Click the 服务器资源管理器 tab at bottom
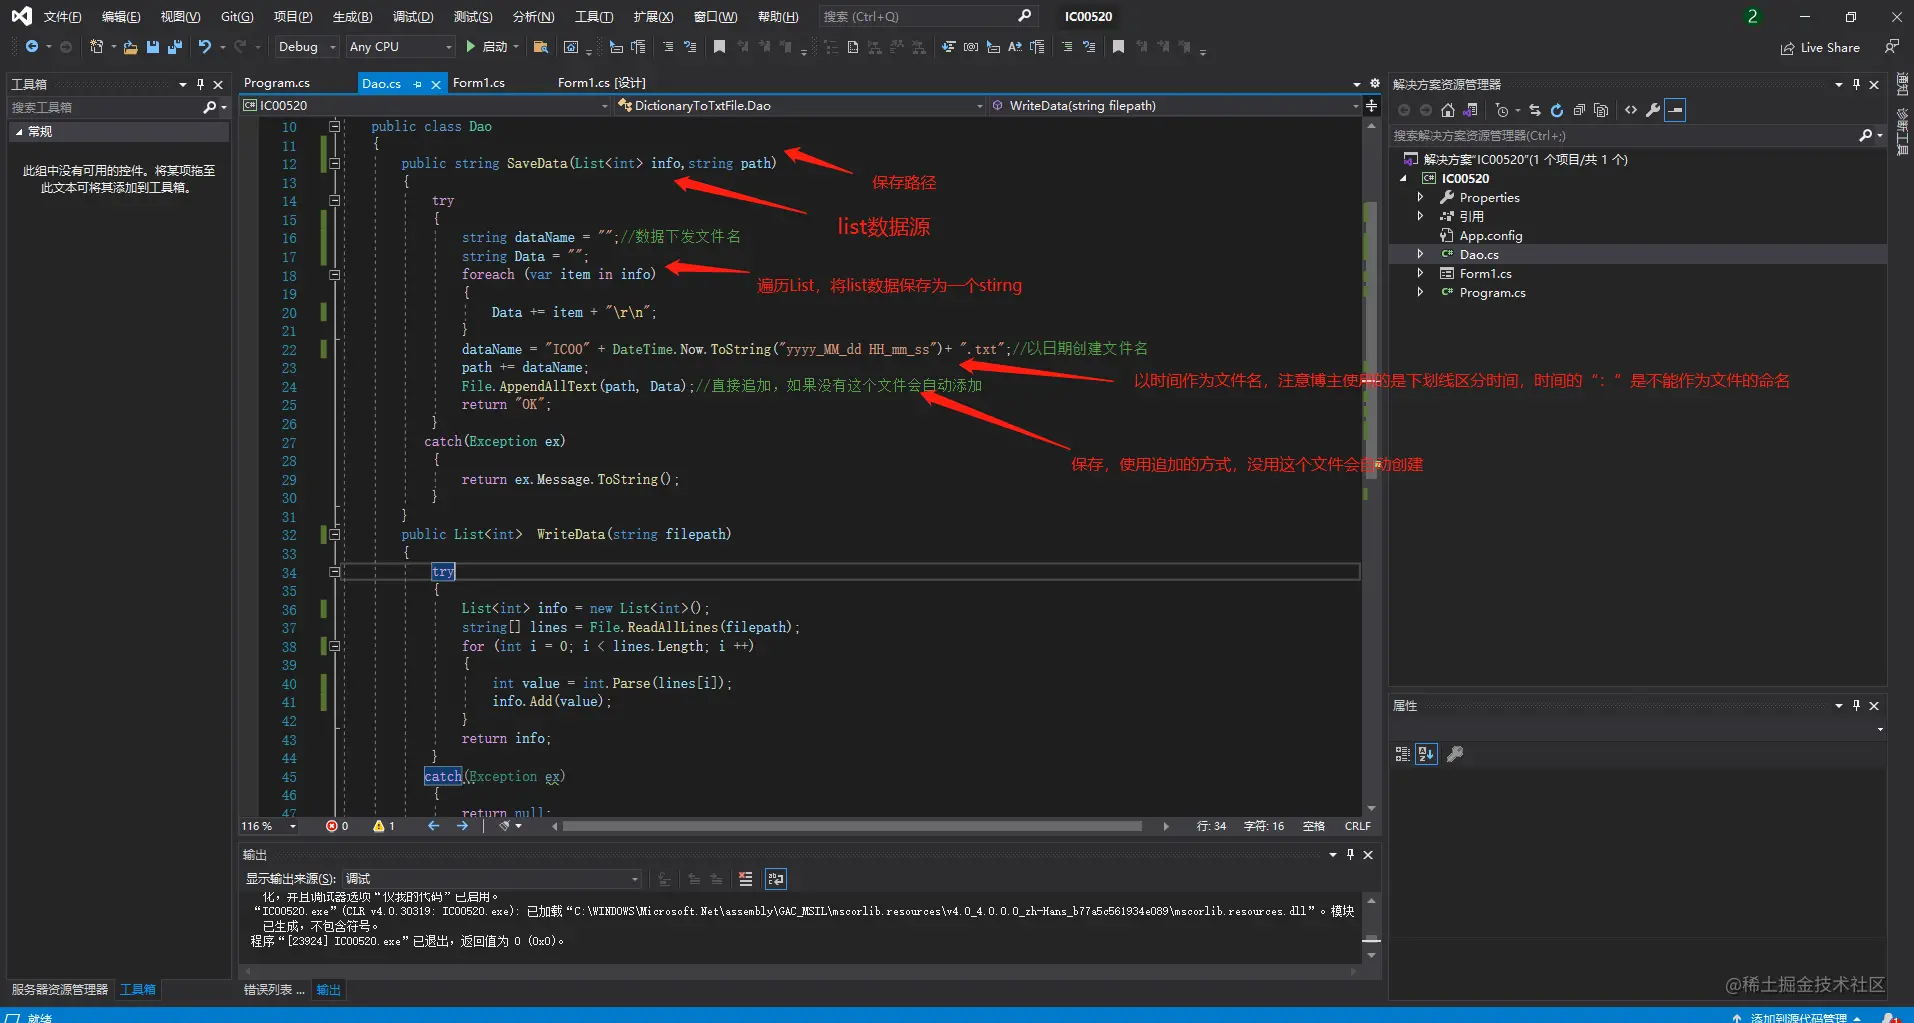Image resolution: width=1914 pixels, height=1023 pixels. 60,990
